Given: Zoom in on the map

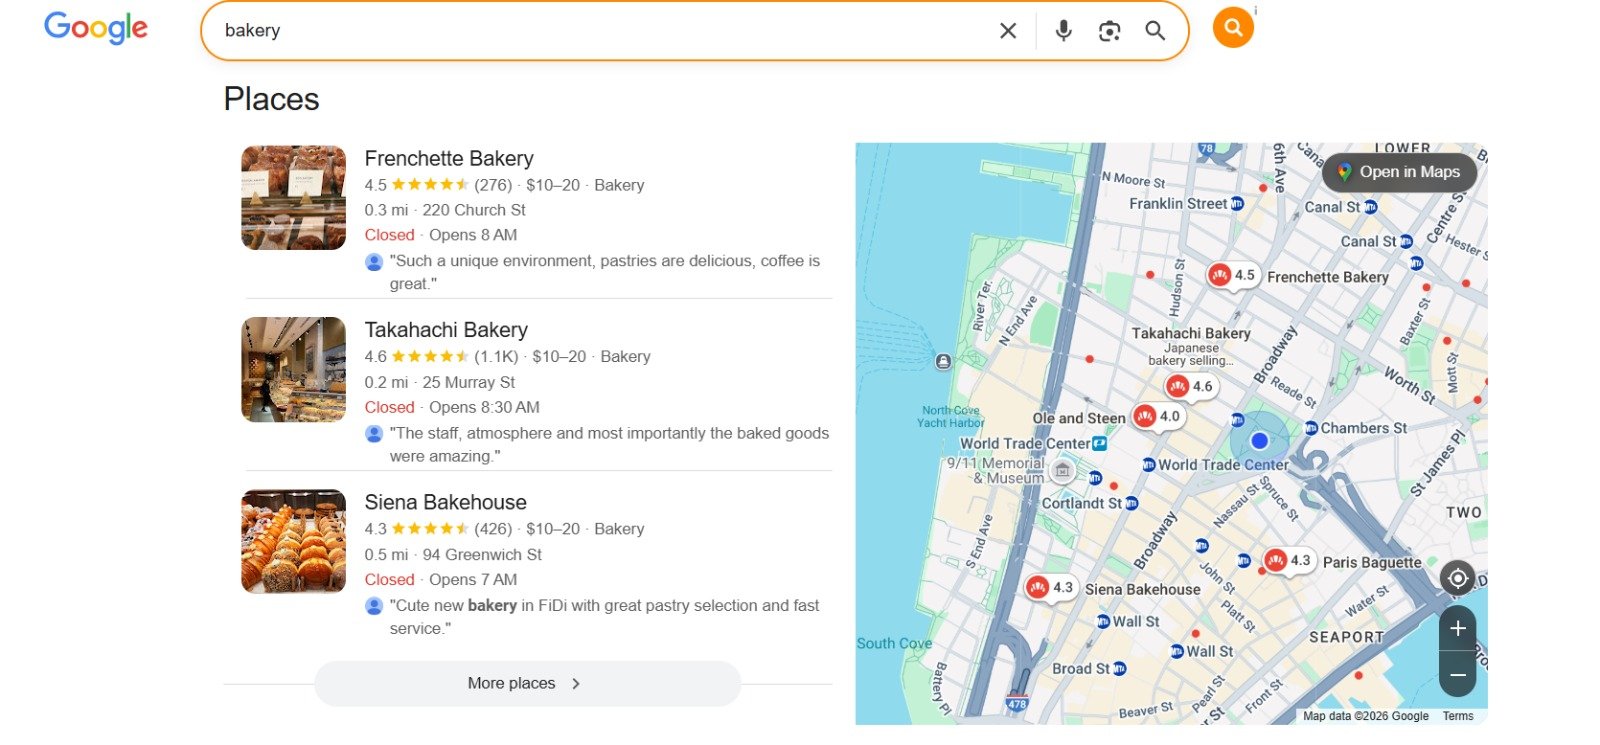Looking at the screenshot, I should (x=1457, y=628).
